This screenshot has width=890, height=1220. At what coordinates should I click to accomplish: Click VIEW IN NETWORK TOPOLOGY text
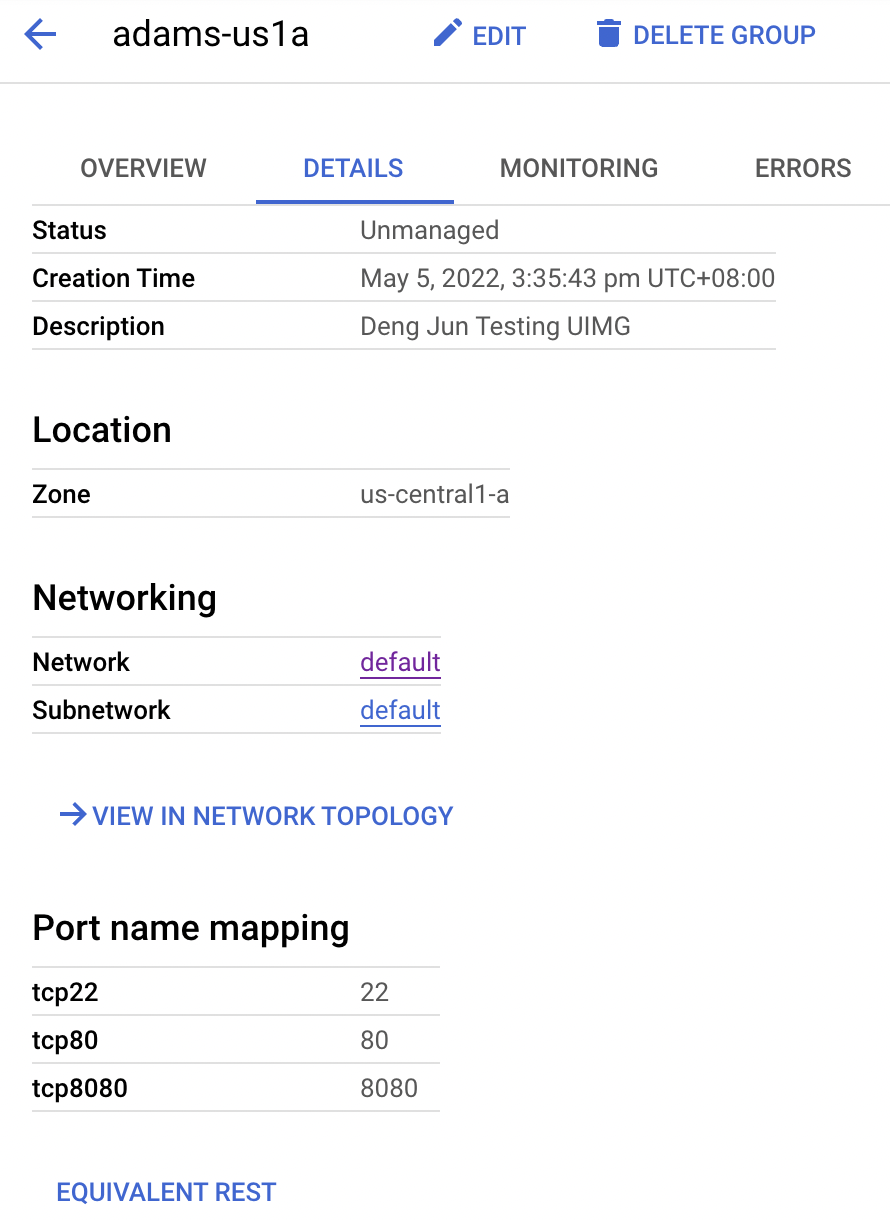click(x=272, y=816)
